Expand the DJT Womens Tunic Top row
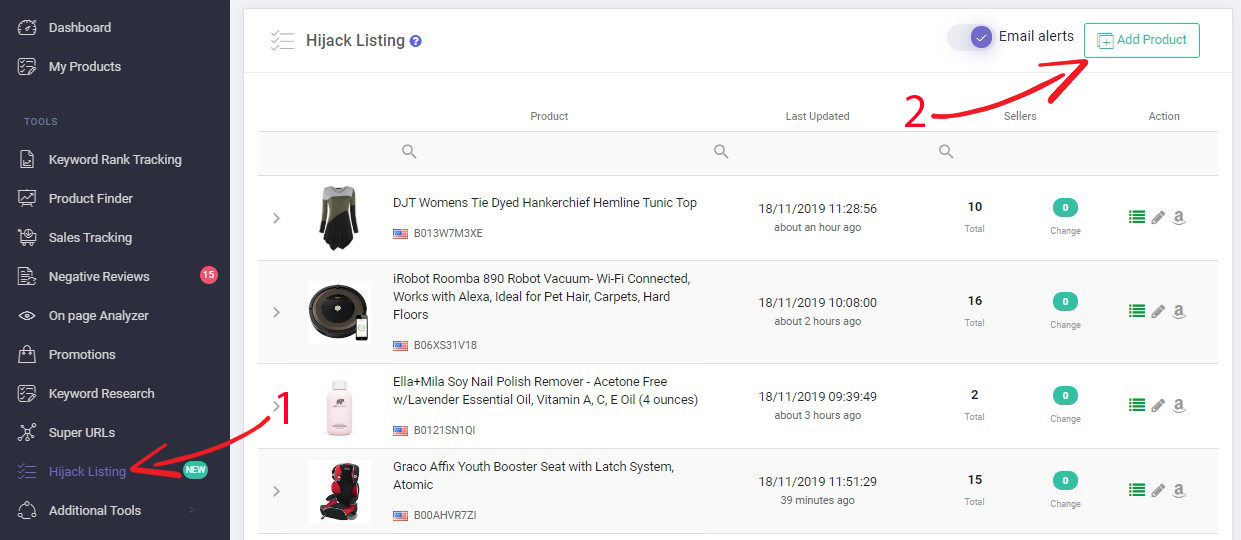1241x540 pixels. click(x=277, y=218)
